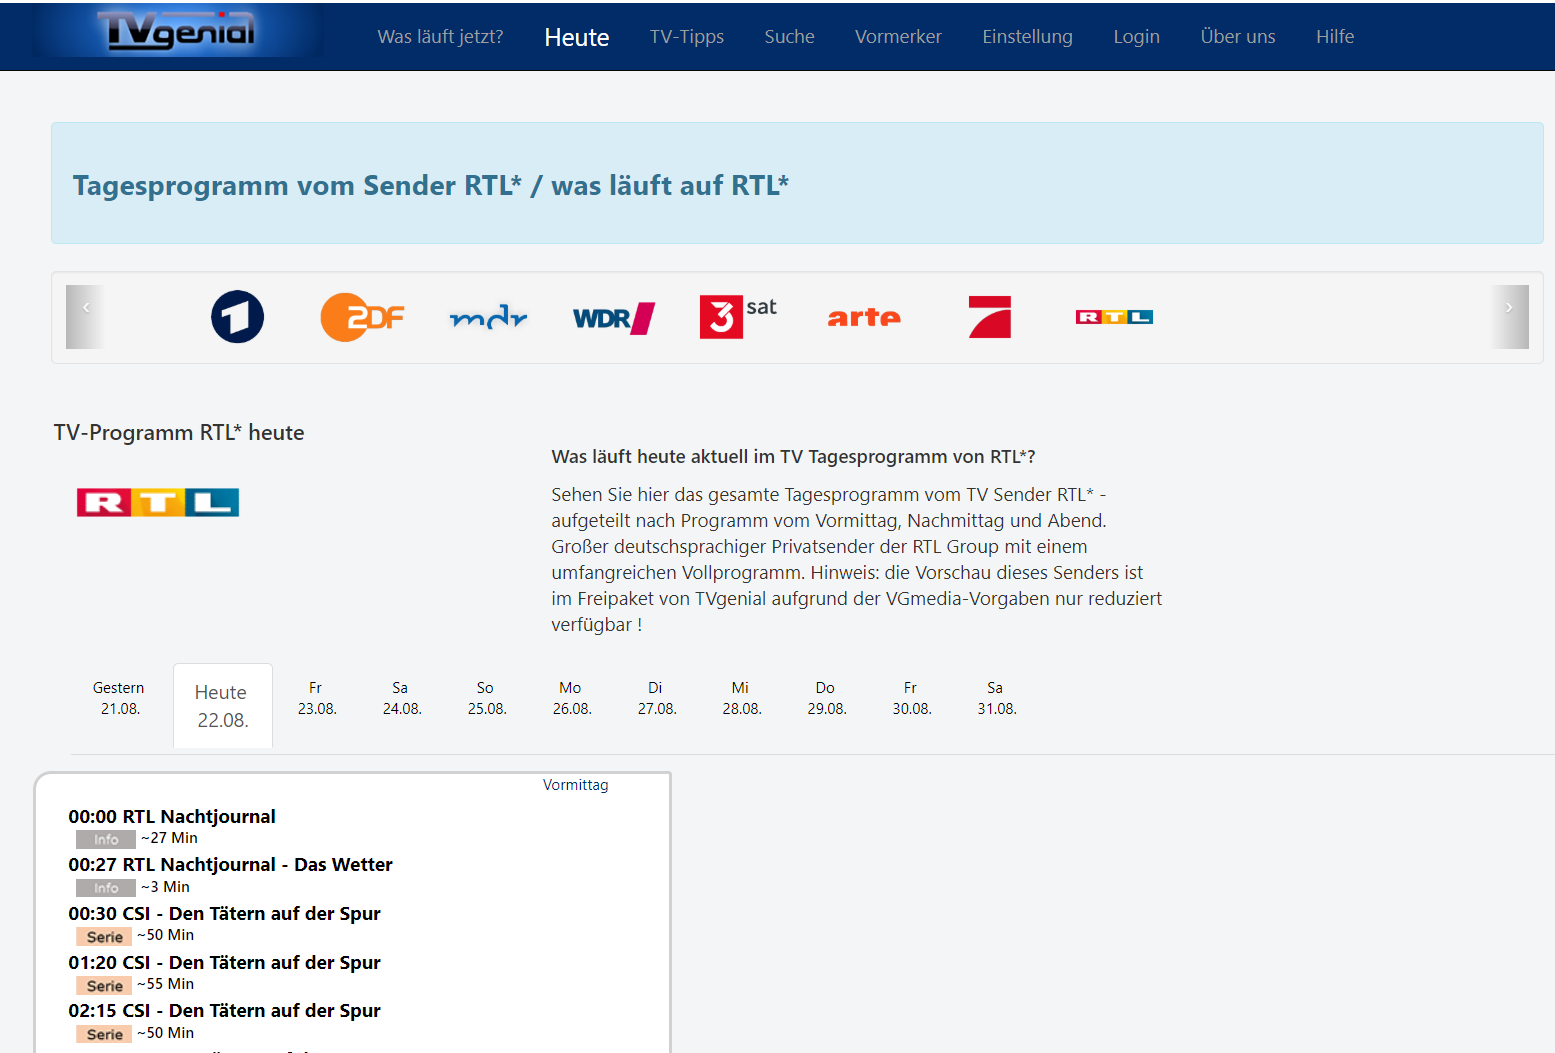The width and height of the screenshot is (1555, 1053).
Task: Select the Heute 22.08. tab
Action: pos(222,706)
